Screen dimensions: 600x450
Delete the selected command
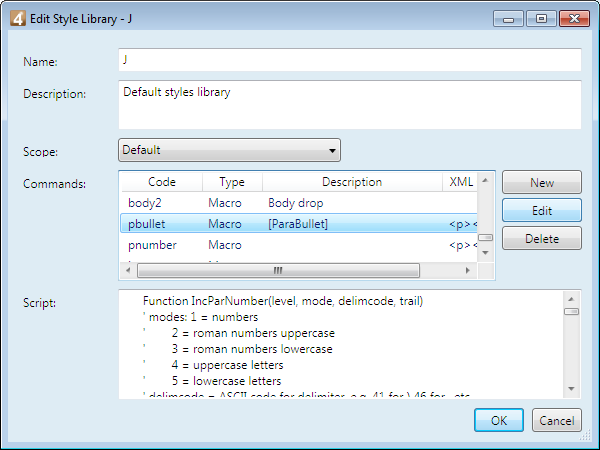point(542,238)
